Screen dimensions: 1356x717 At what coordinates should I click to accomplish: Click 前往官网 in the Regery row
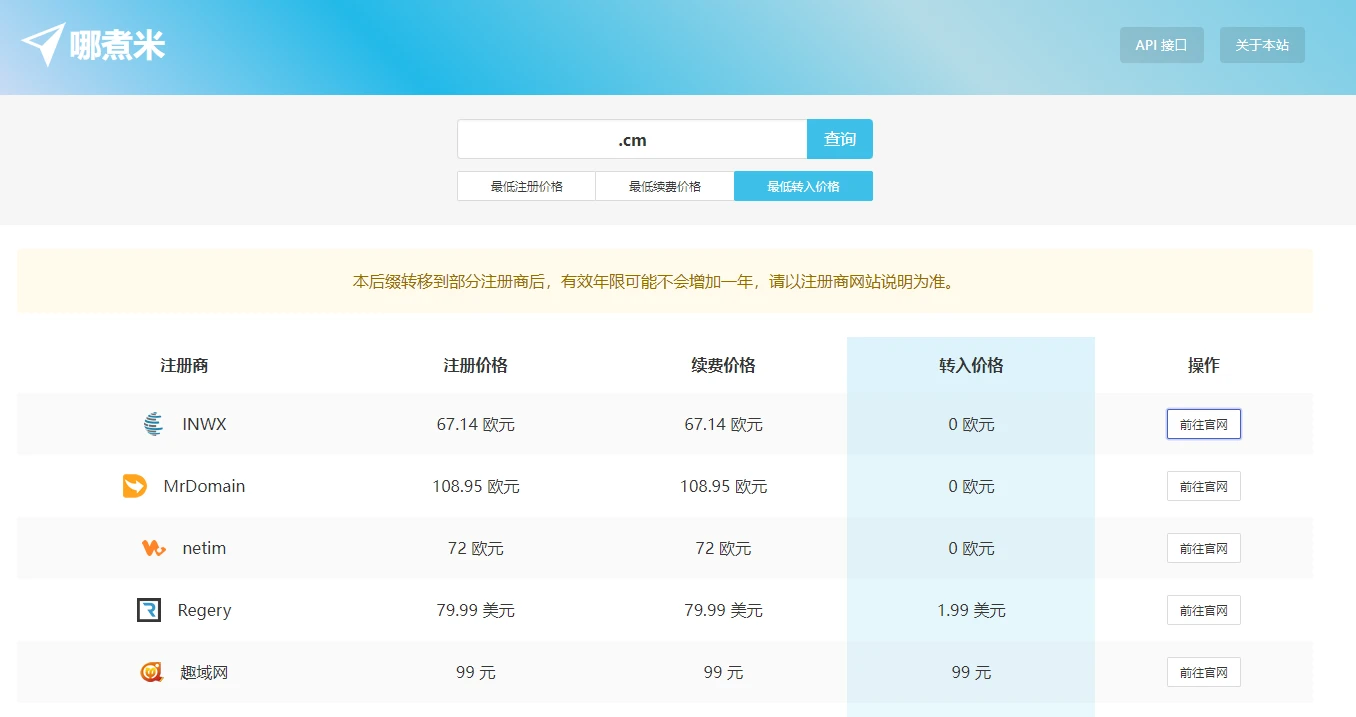(1203, 610)
